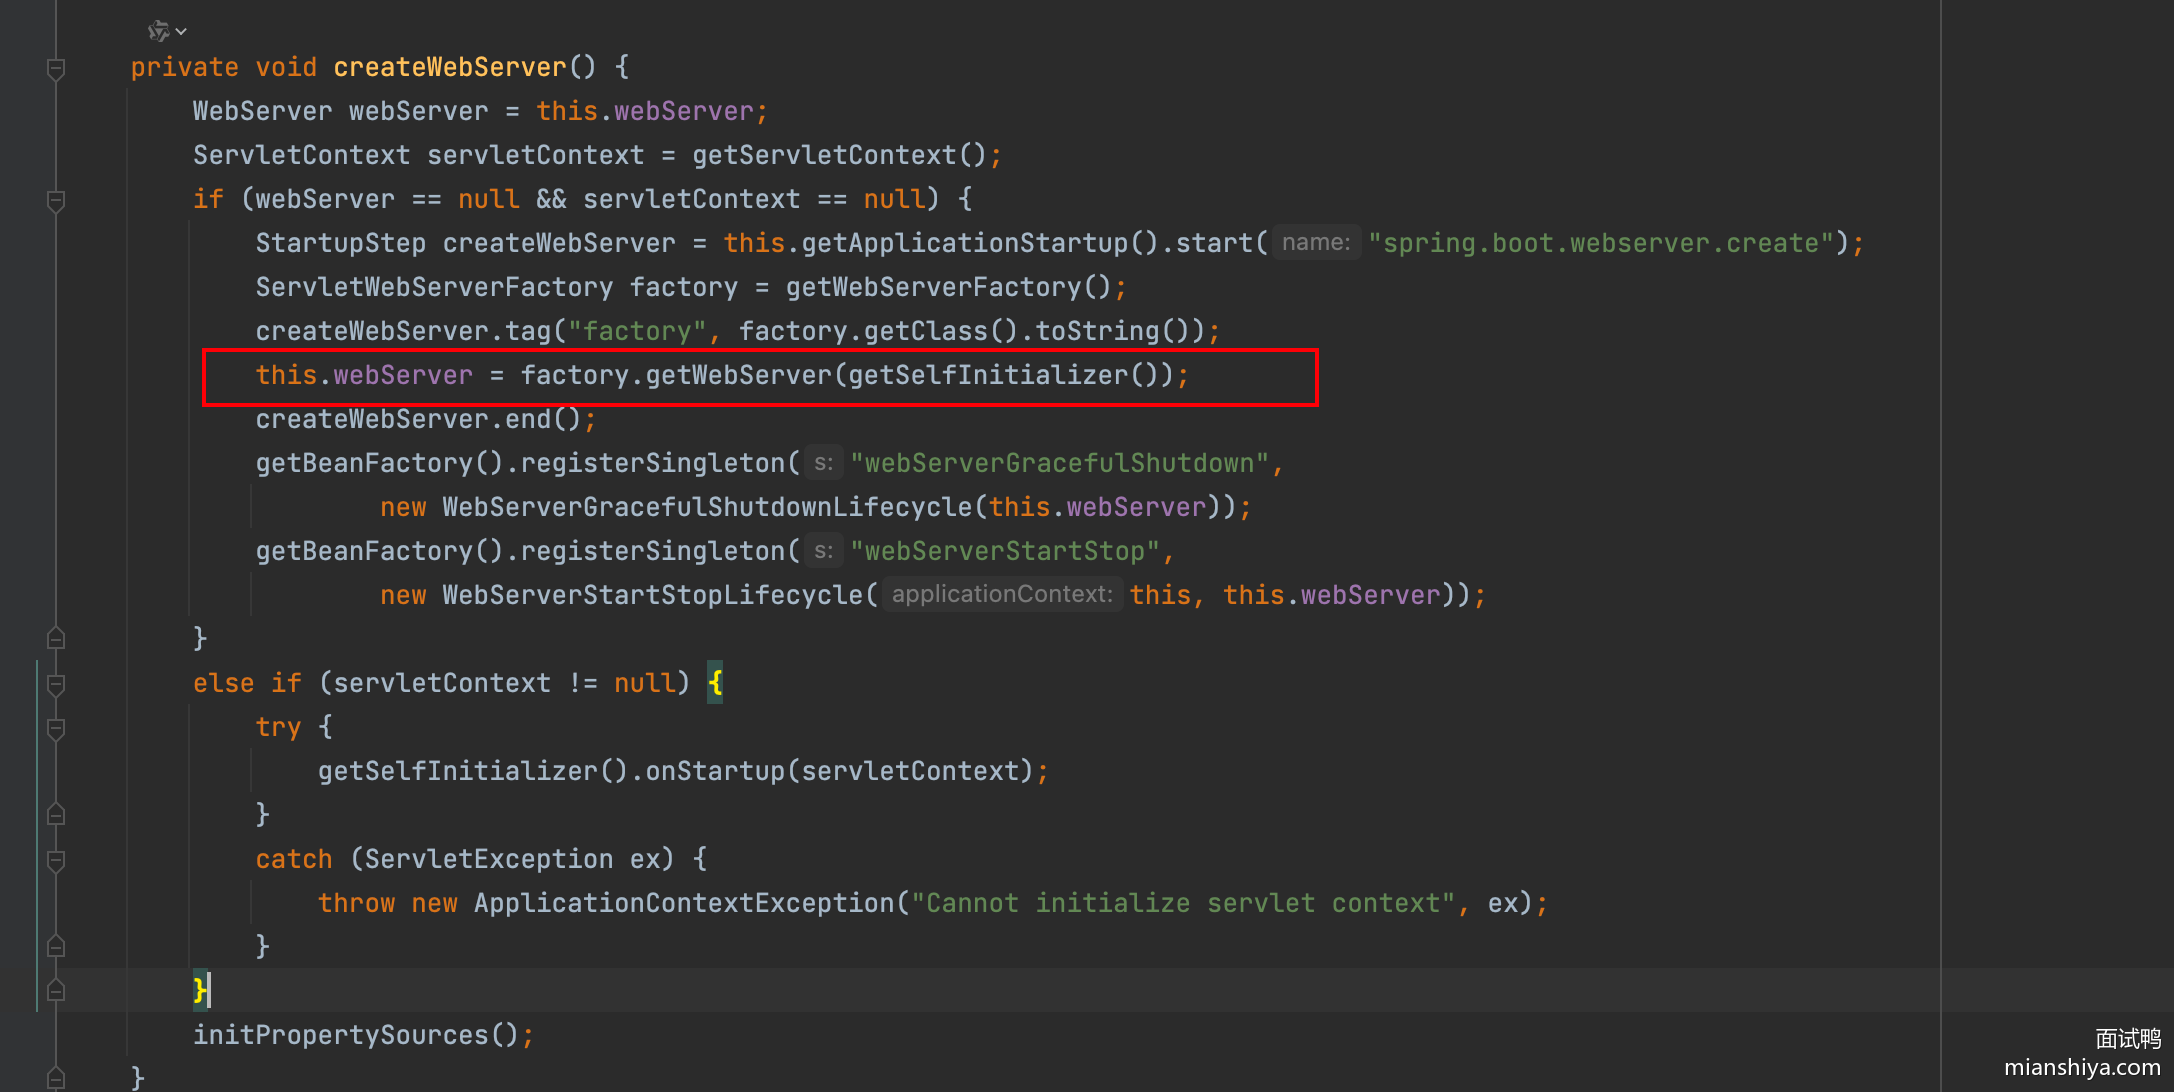The image size is (2174, 1092).
Task: Collapse the 'if (webServer == null' block
Action: tap(56, 201)
